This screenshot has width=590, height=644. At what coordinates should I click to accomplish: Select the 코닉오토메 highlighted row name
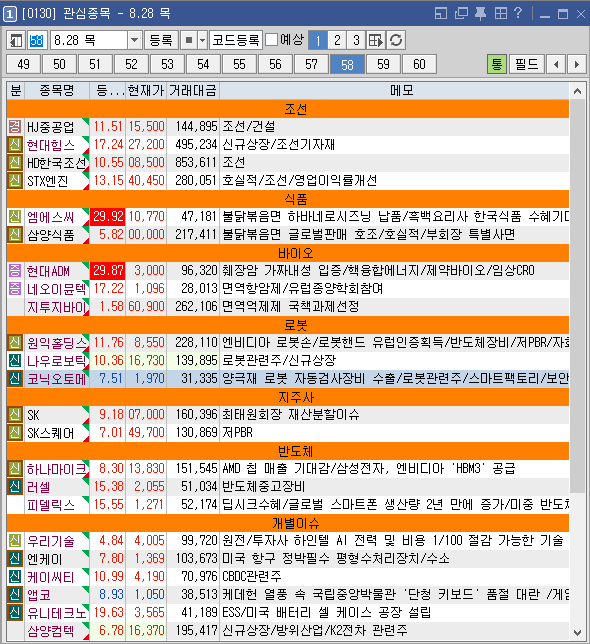coord(56,379)
